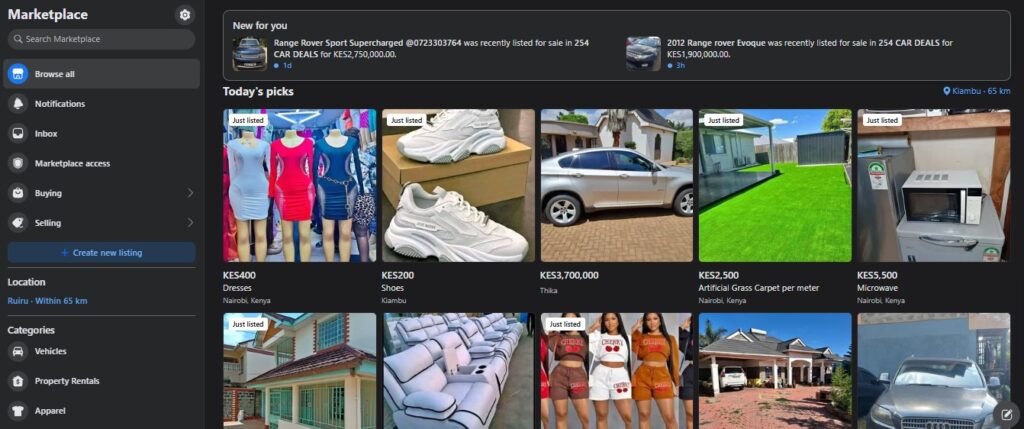Open the Selling menu item
The width and height of the screenshot is (1024, 429).
[101, 223]
